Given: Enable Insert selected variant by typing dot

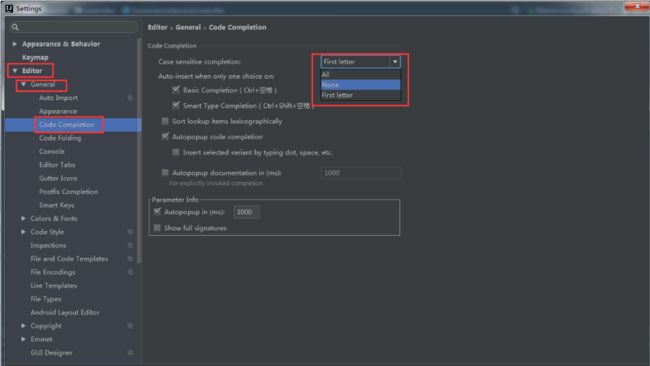Looking at the screenshot, I should pos(176,152).
